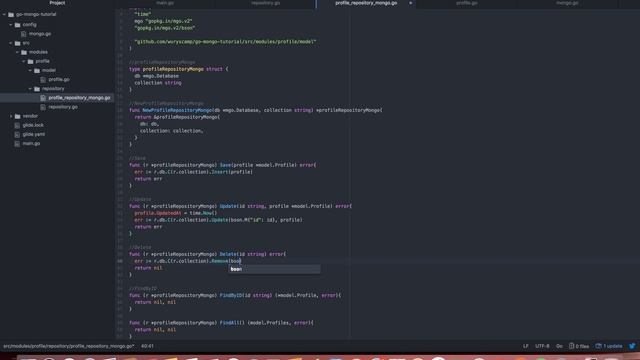Screen dimensions: 640x360
Task: Click the file icon beside profile.go in the tree
Action: (43, 80)
